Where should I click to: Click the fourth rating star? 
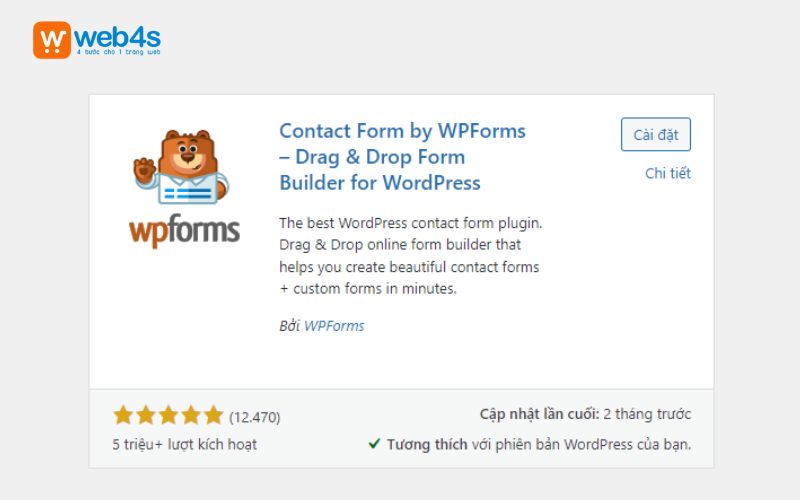pos(191,415)
